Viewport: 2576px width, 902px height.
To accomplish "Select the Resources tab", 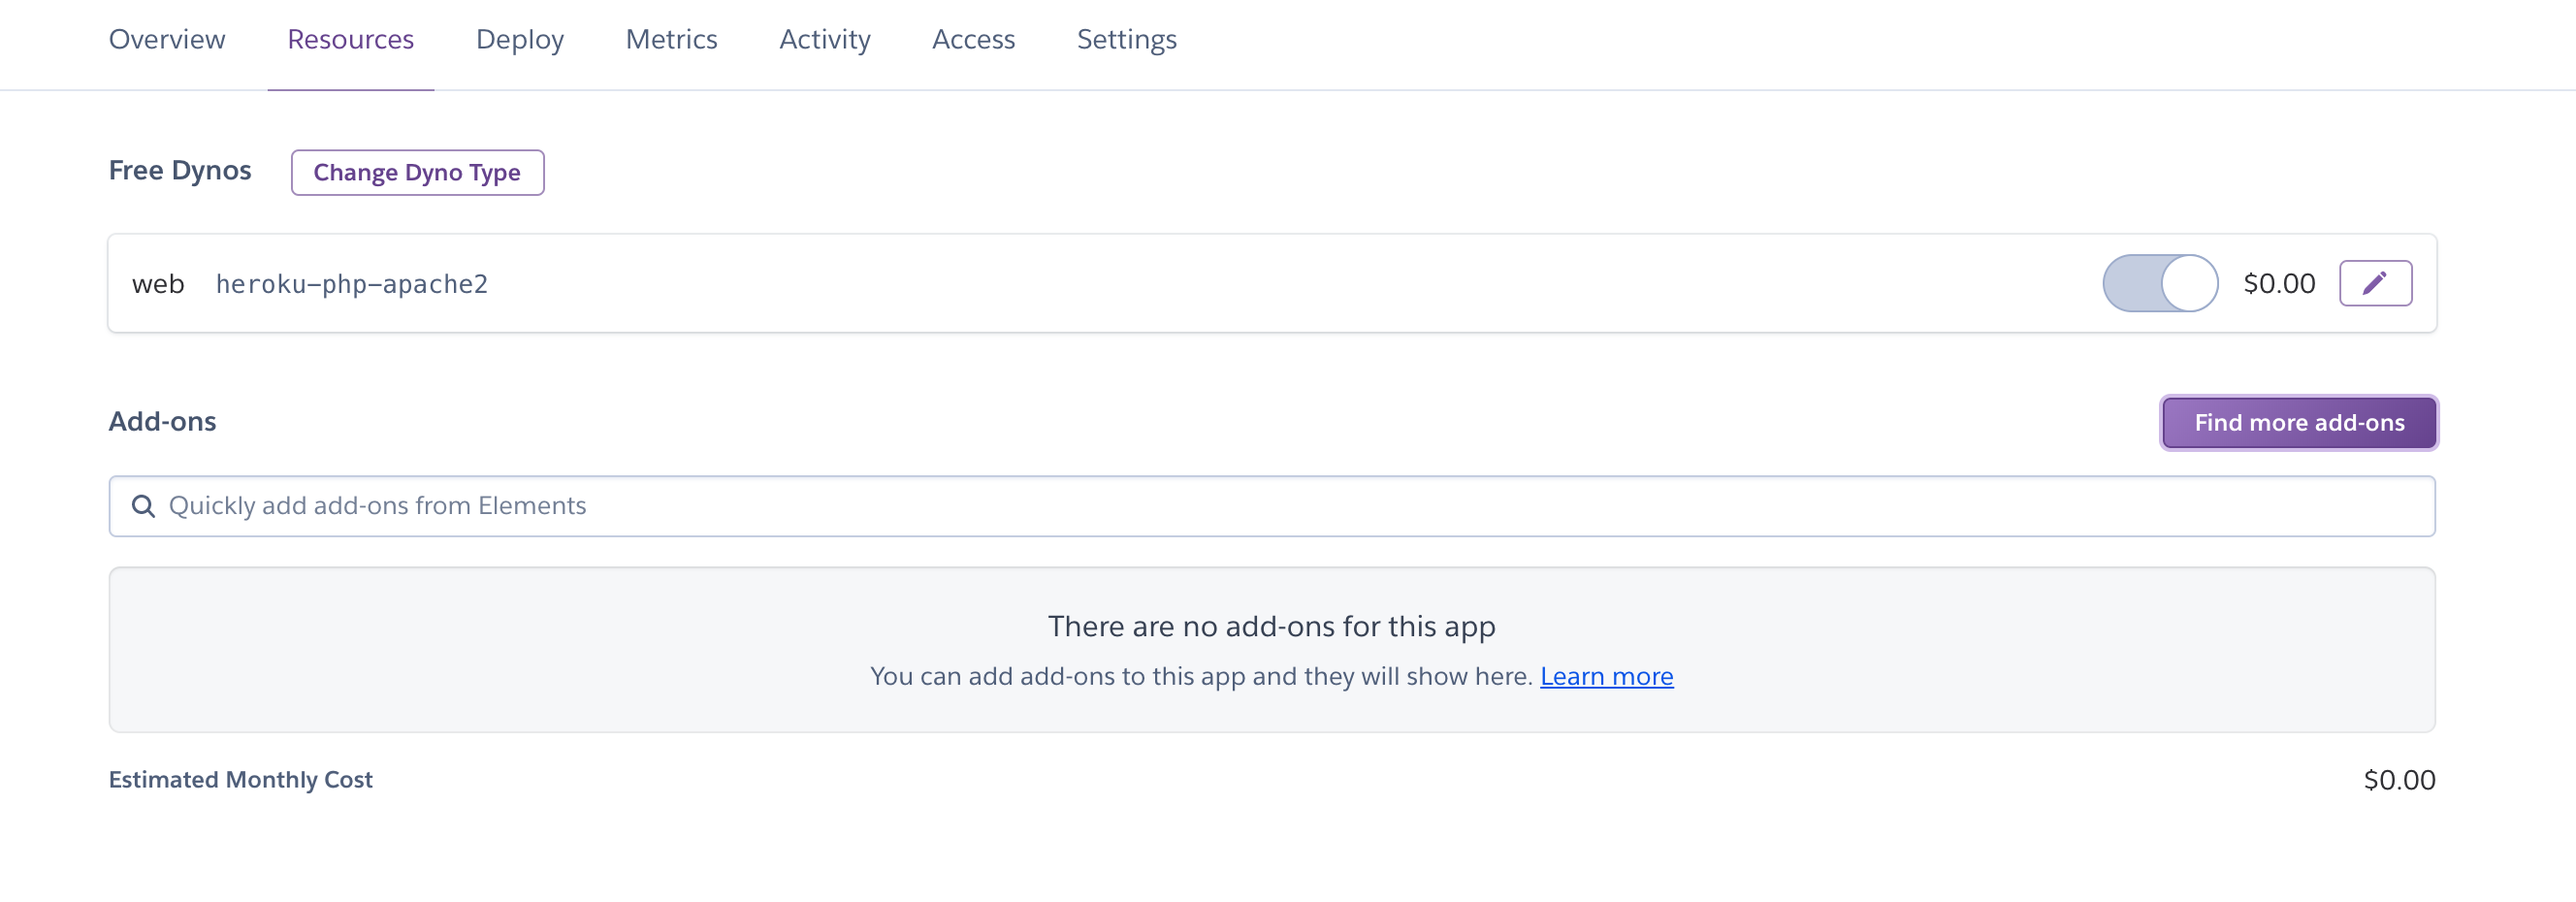I will click(350, 40).
